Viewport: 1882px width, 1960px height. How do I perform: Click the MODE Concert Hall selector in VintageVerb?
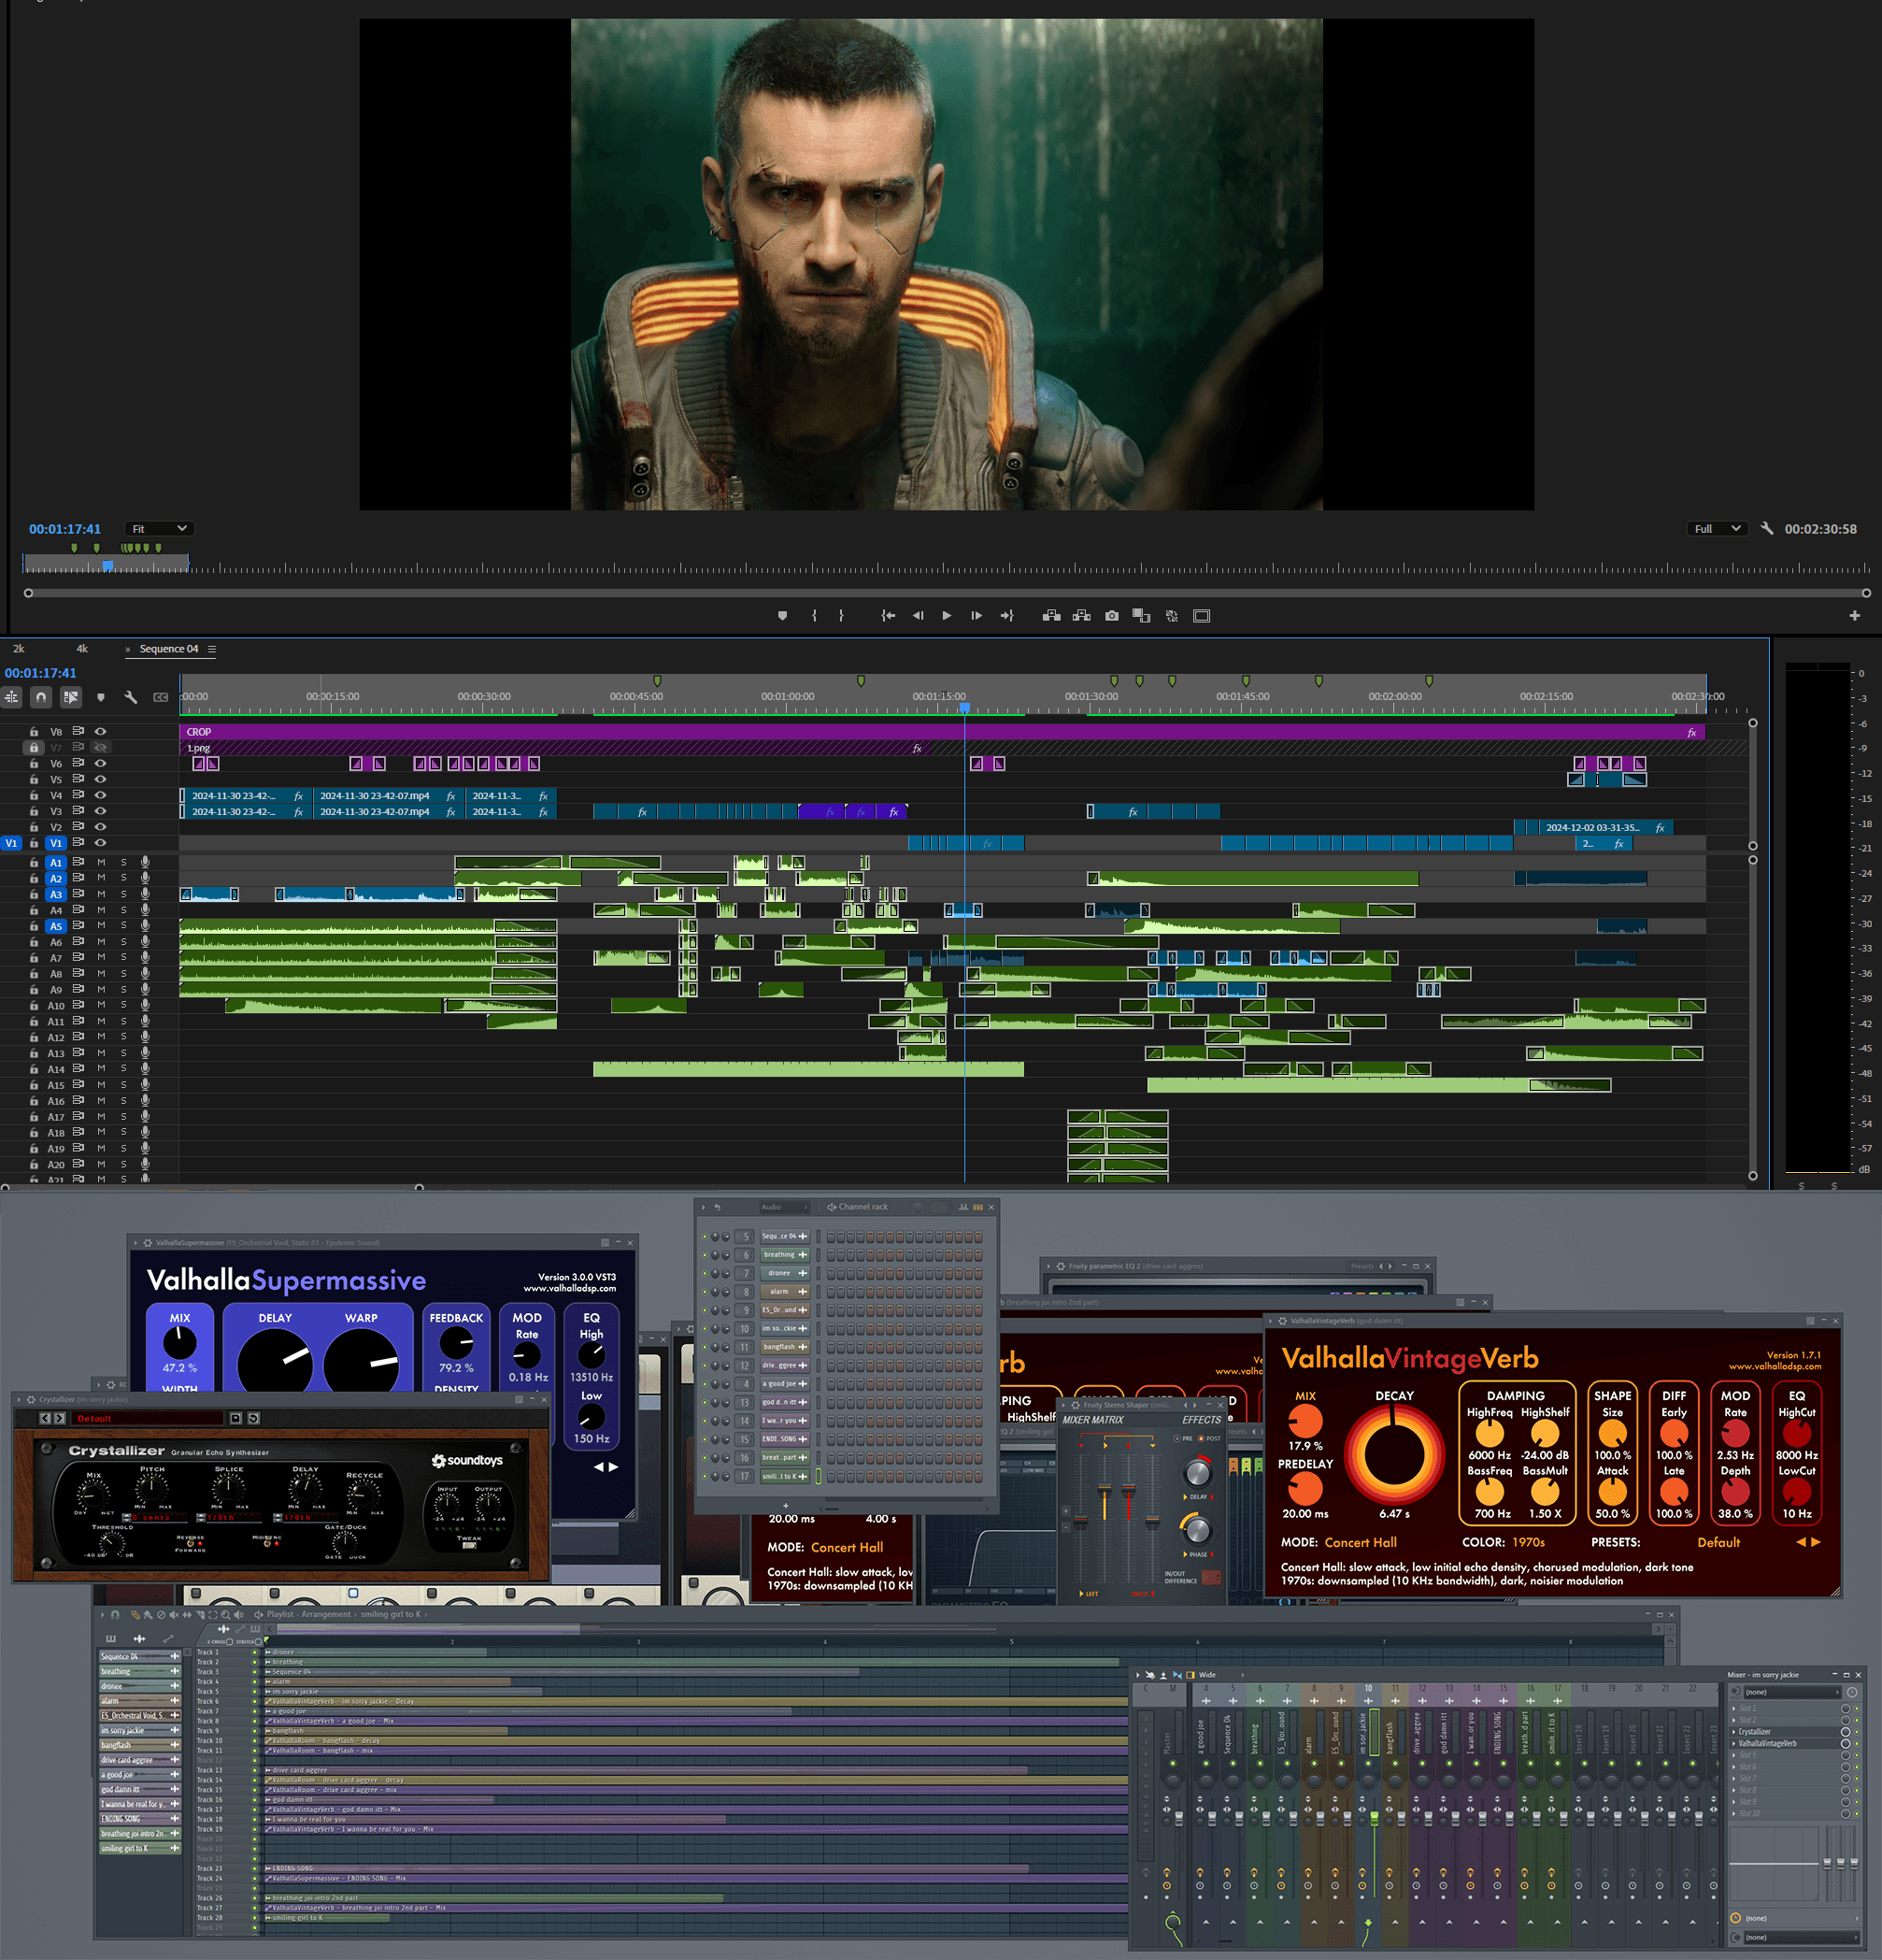[1360, 1542]
